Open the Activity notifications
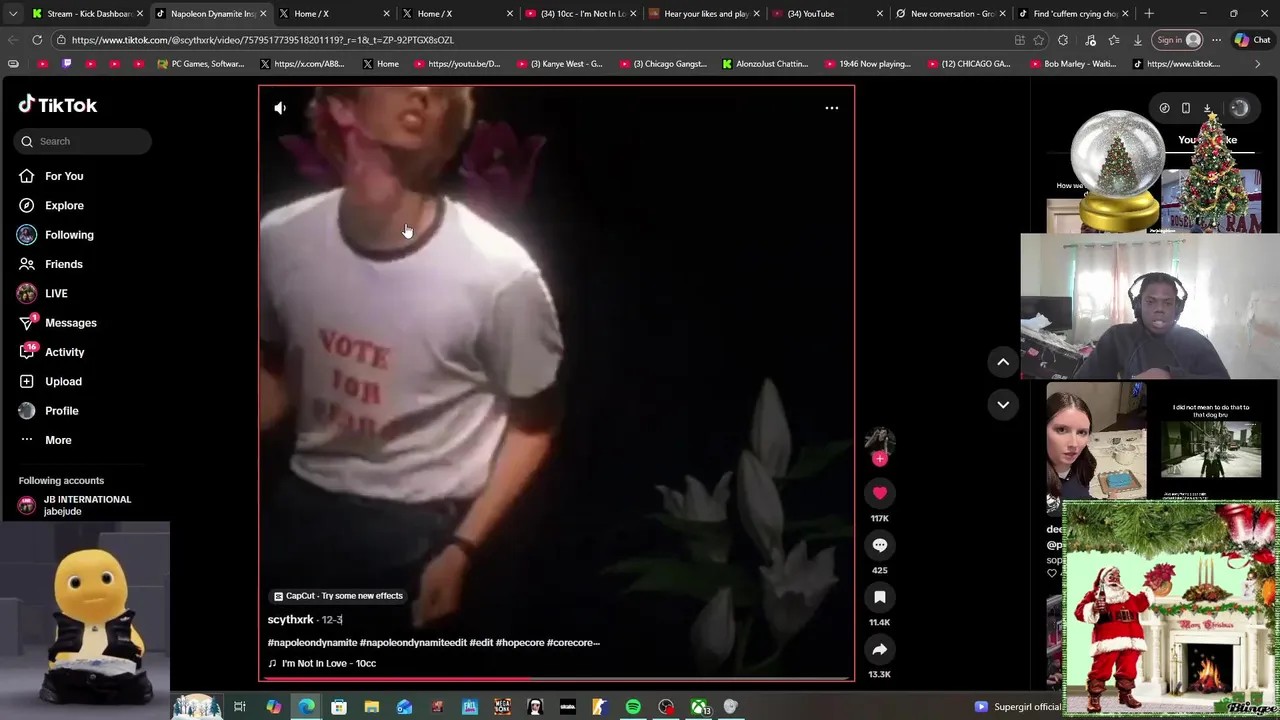Viewport: 1280px width, 720px height. pyautogui.click(x=51, y=352)
